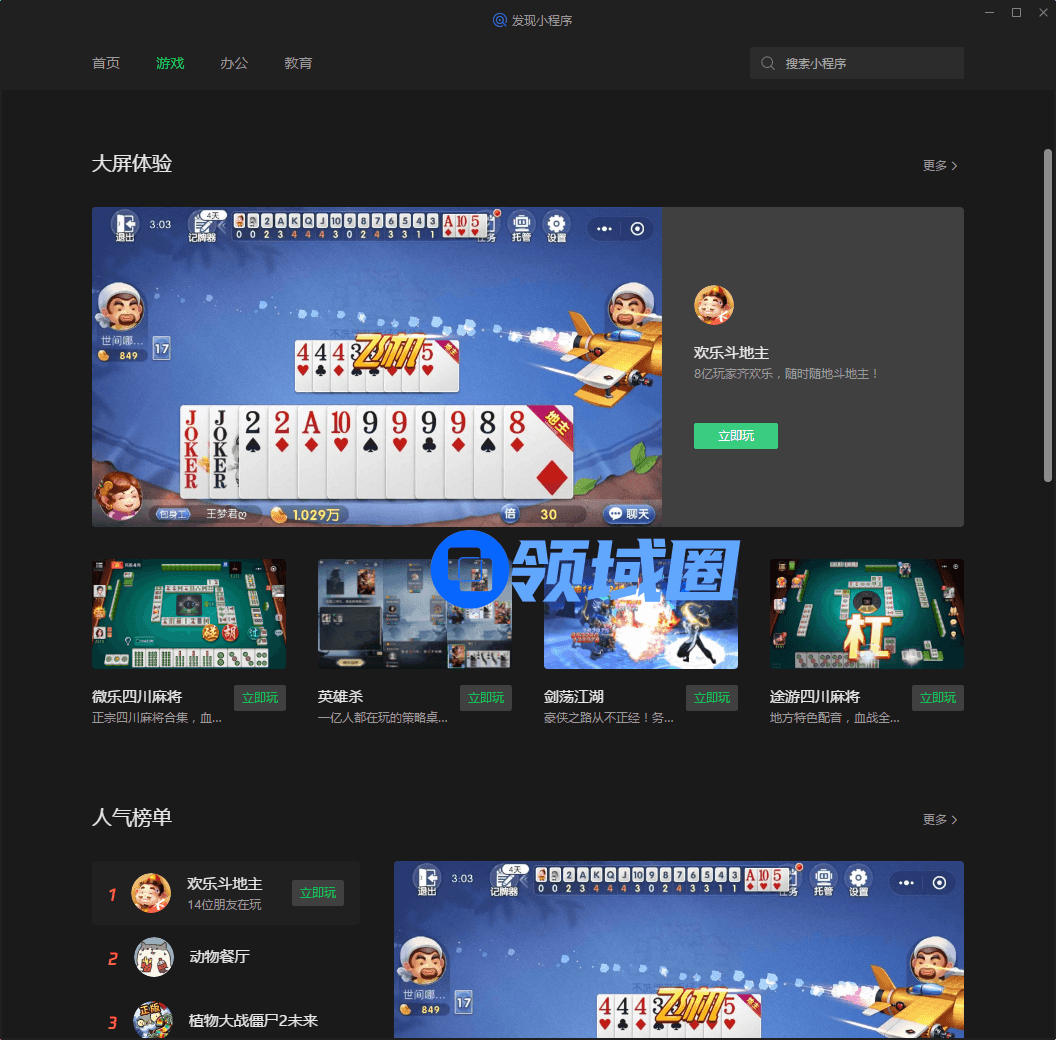Select the 教育 tab

pyautogui.click(x=298, y=63)
